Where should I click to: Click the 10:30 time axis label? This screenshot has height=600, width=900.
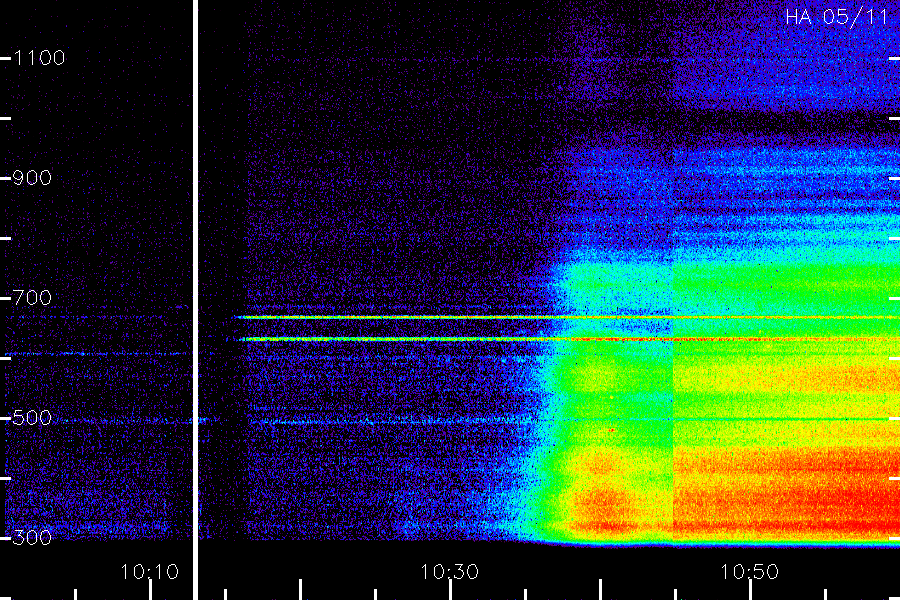point(449,572)
